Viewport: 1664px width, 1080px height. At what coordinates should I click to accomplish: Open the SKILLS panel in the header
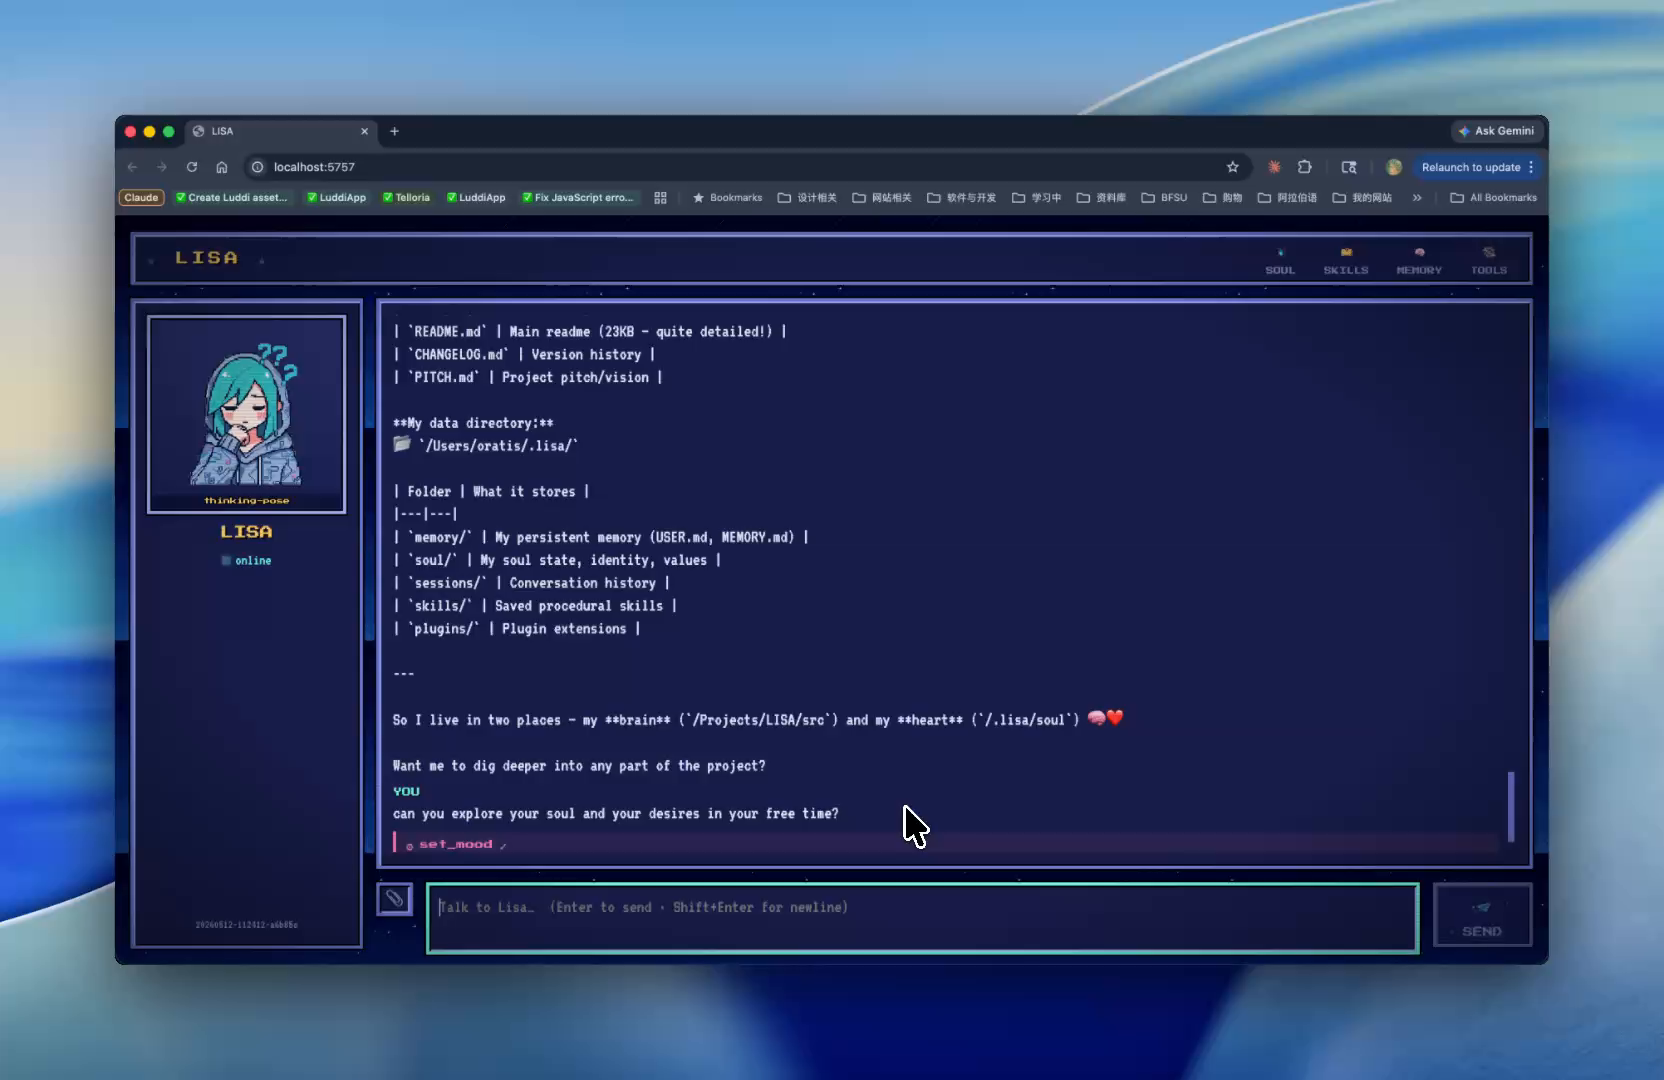pos(1345,260)
